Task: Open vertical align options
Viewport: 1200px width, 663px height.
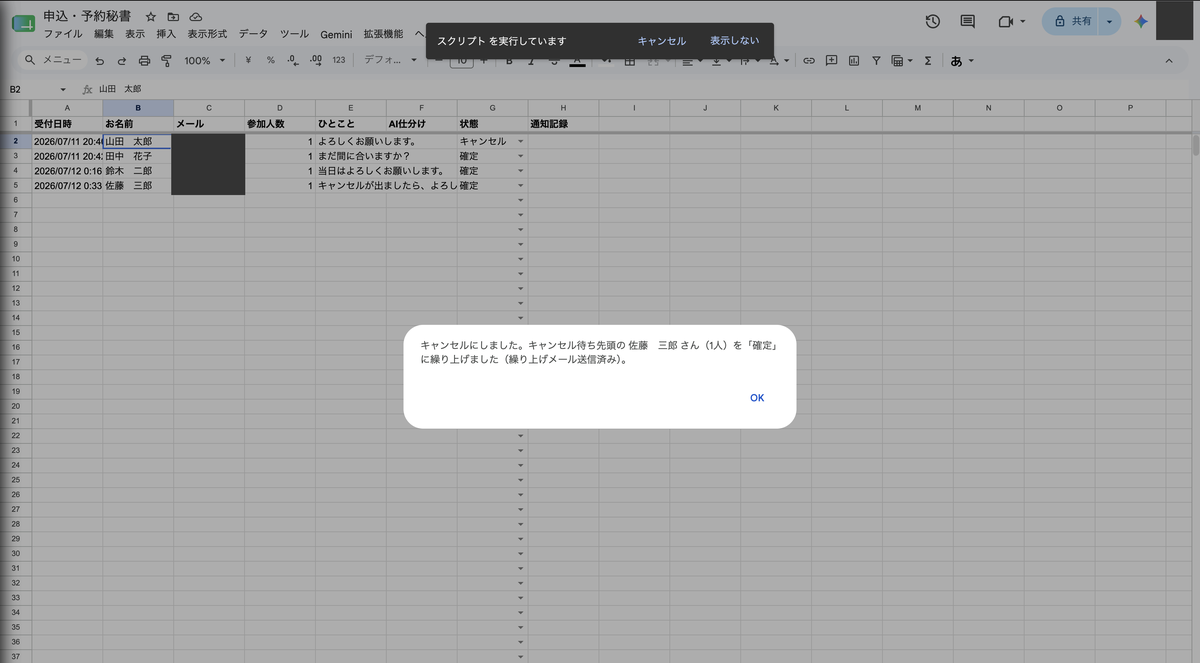Action: [722, 61]
